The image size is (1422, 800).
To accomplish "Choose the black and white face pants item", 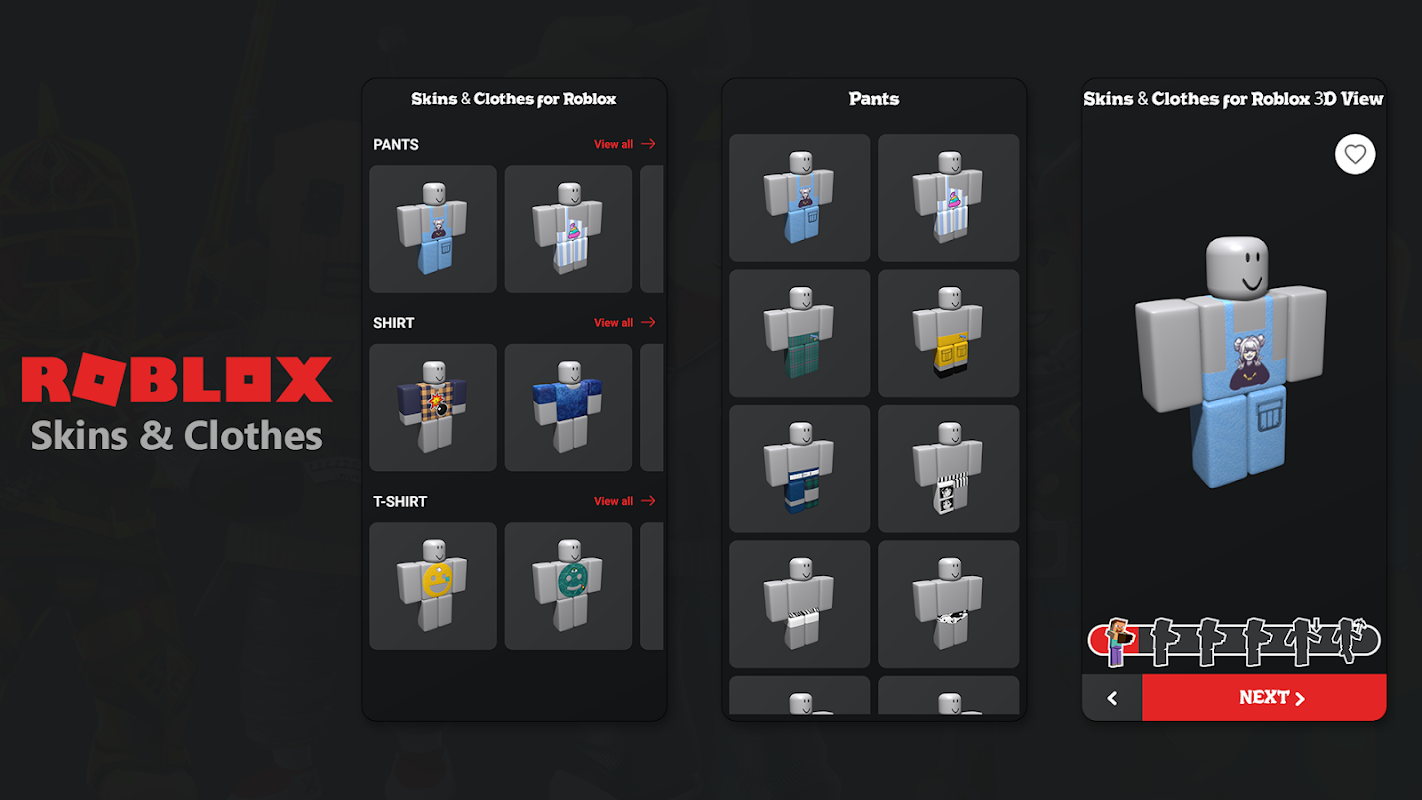I will pos(949,469).
